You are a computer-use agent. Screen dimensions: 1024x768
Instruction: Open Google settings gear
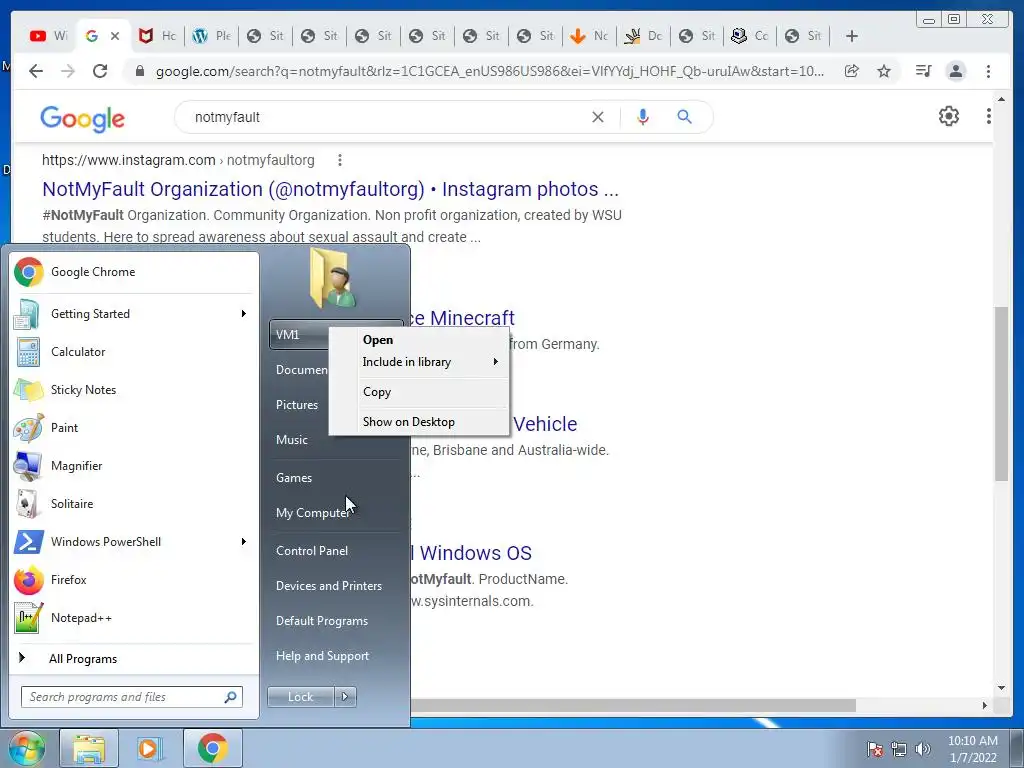click(x=949, y=116)
